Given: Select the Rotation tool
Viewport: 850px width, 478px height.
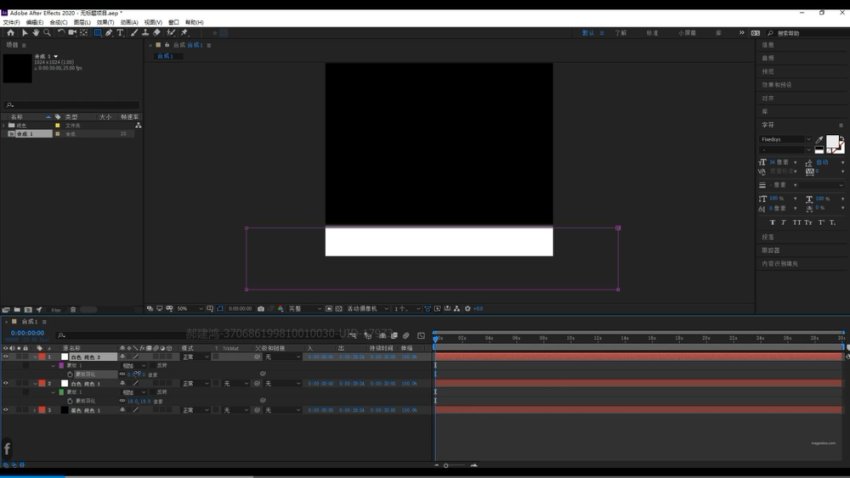Looking at the screenshot, I should point(61,33).
